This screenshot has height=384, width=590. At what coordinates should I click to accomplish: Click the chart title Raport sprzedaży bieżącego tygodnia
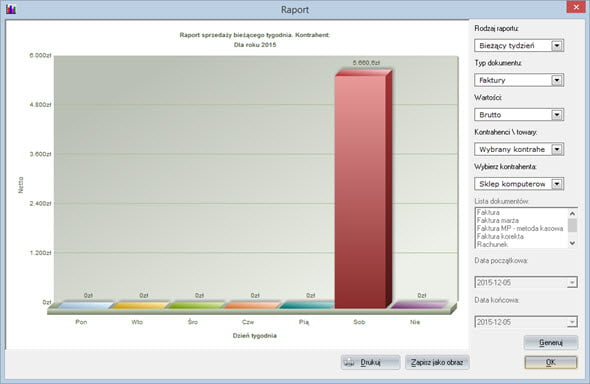pyautogui.click(x=255, y=35)
